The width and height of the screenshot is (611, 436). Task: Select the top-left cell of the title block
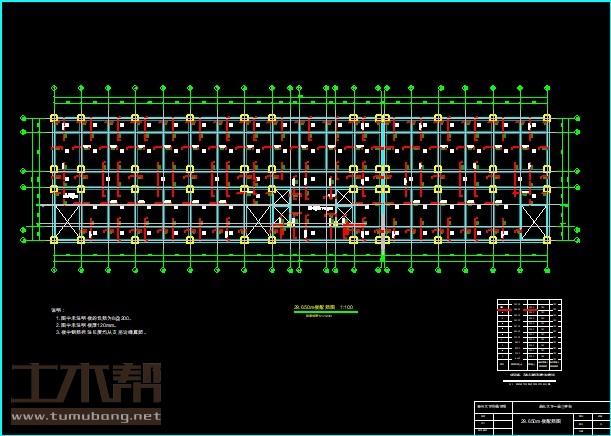[490, 407]
